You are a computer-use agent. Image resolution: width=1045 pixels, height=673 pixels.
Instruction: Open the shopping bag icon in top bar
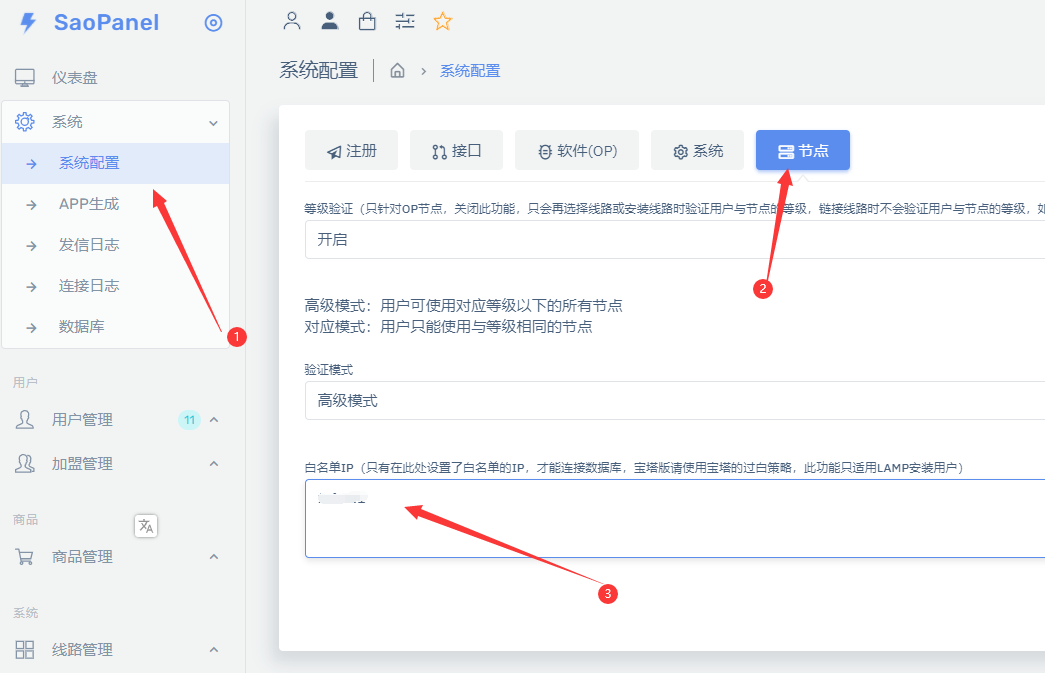point(367,20)
